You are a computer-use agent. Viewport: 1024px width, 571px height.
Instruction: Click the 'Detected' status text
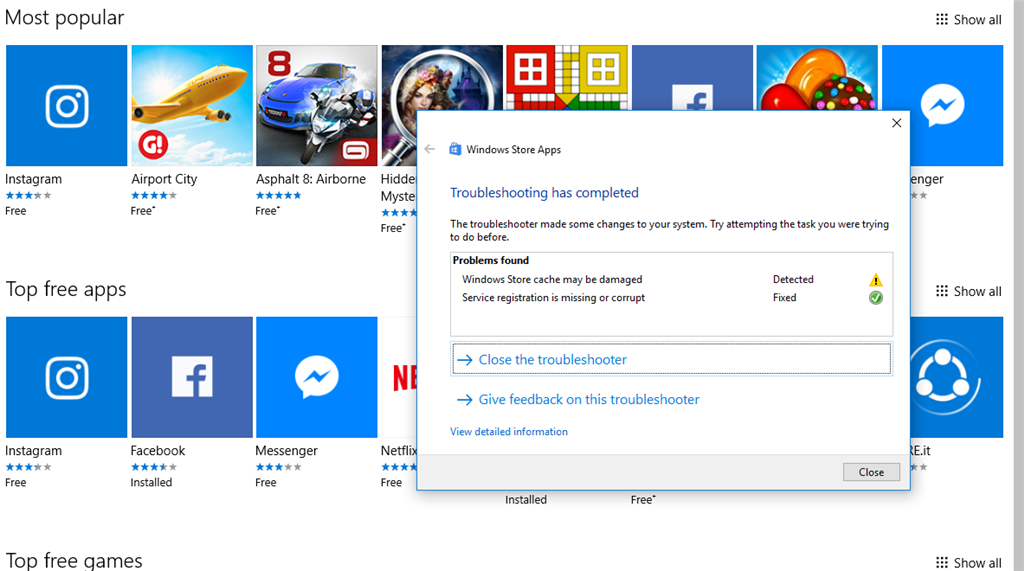click(x=793, y=280)
